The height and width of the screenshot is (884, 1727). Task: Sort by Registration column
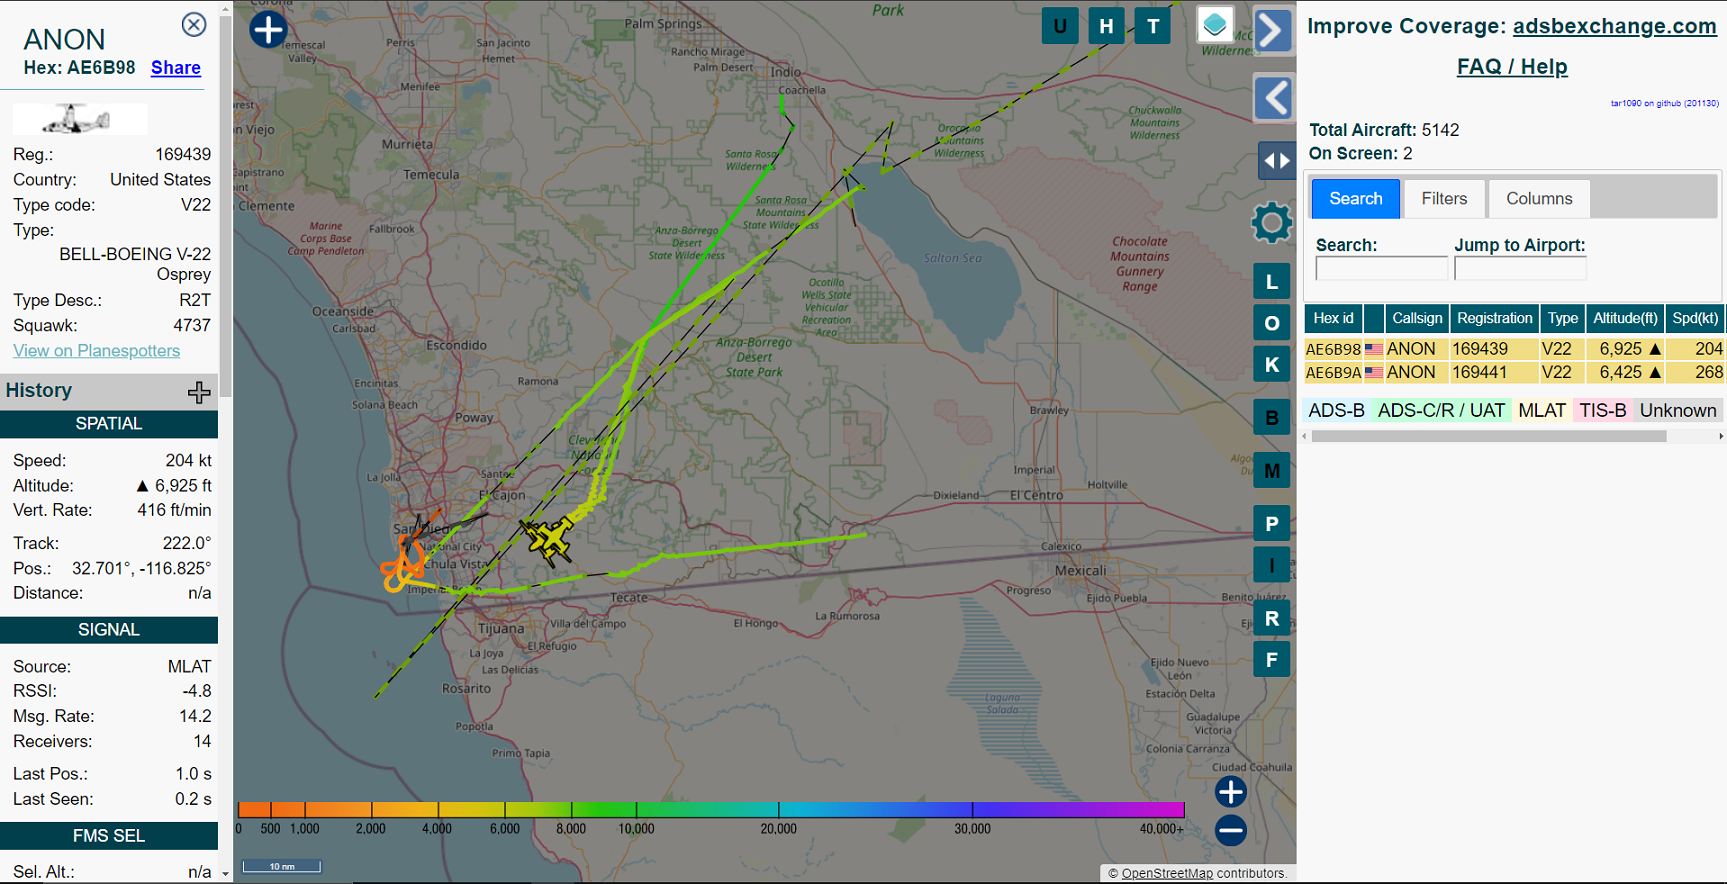[1494, 319]
